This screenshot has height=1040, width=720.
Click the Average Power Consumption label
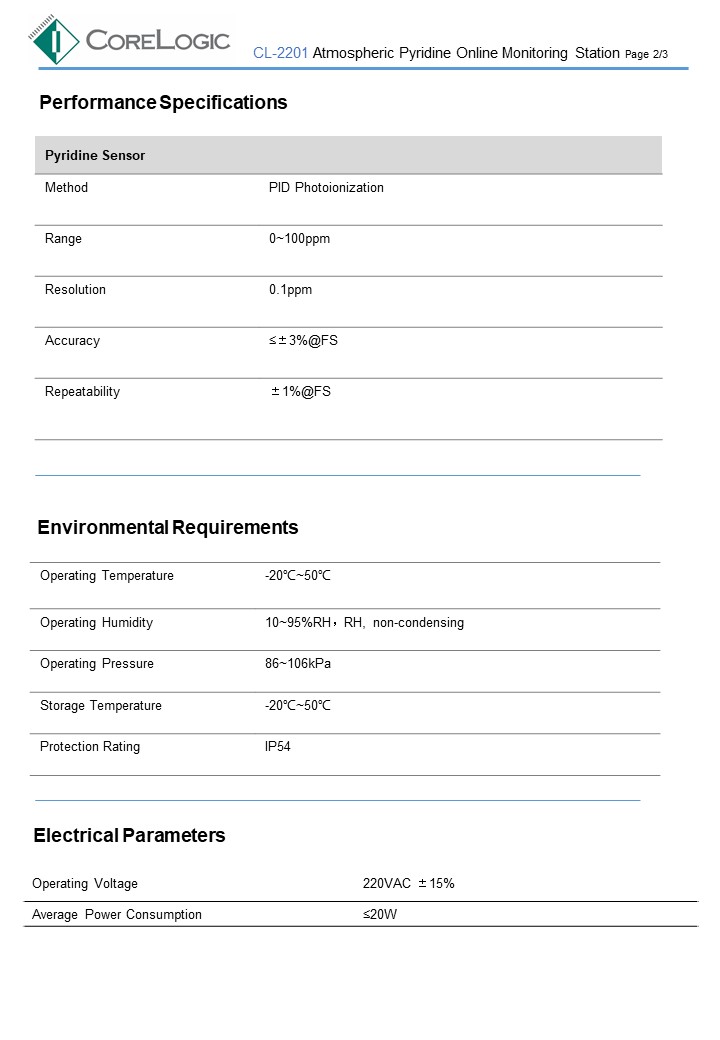117,915
